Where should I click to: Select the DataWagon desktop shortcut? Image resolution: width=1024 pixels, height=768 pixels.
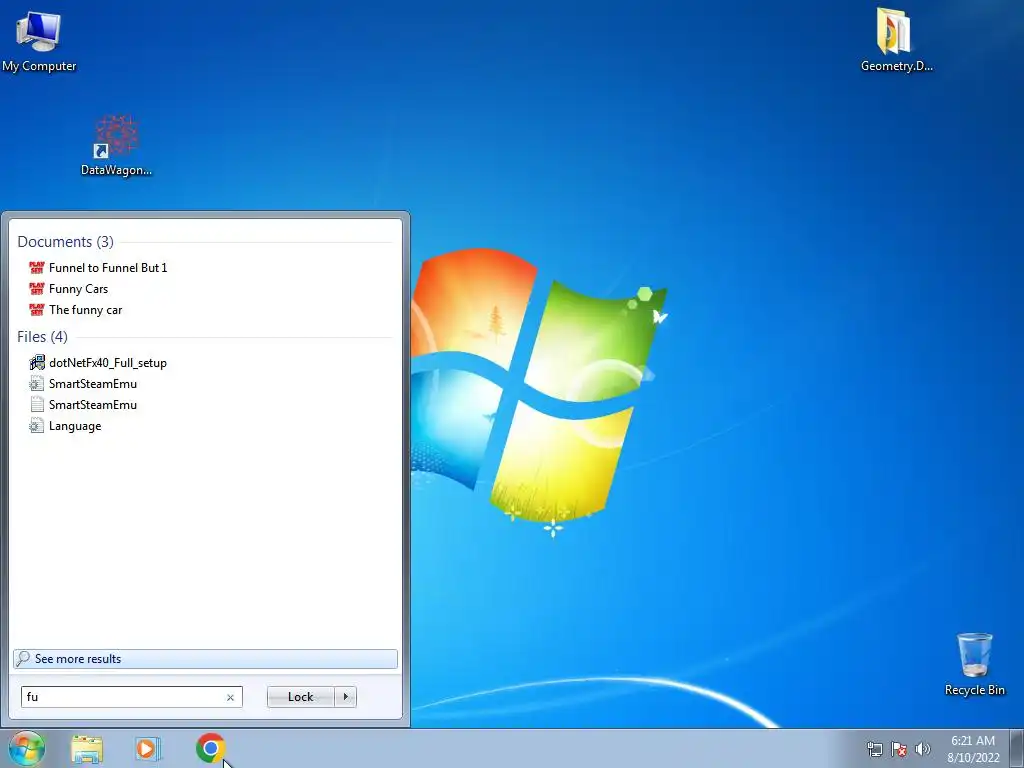click(x=116, y=145)
